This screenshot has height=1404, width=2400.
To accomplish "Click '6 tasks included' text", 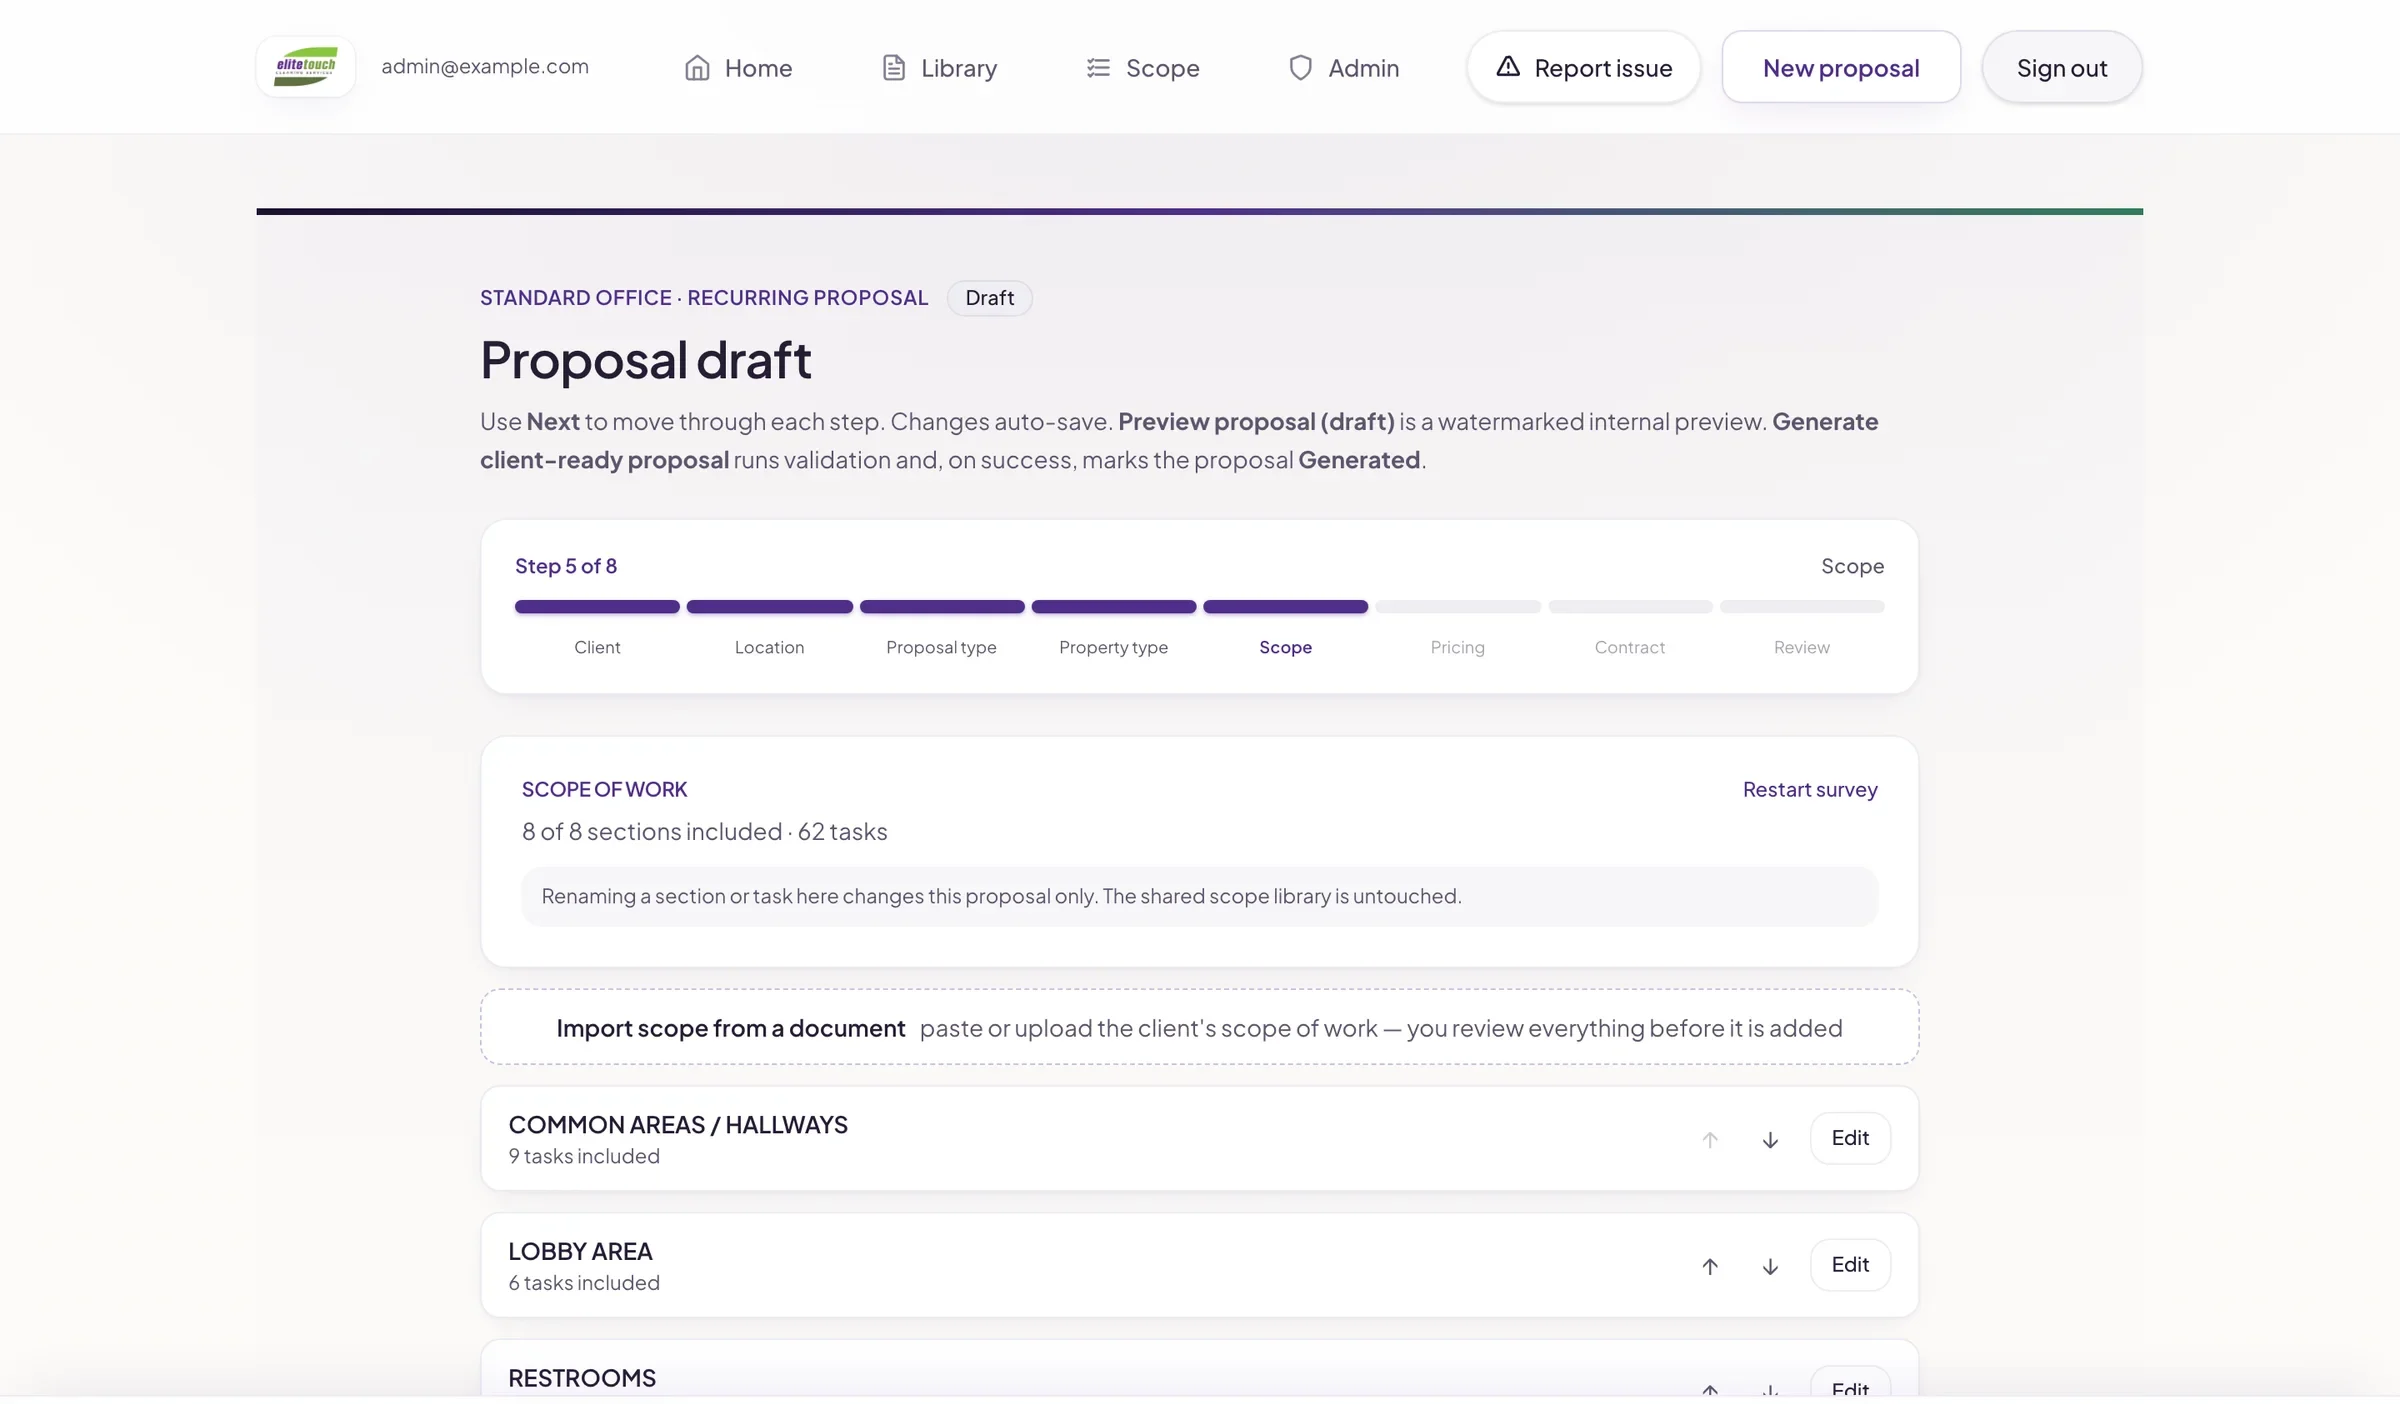I will pyautogui.click(x=584, y=1283).
